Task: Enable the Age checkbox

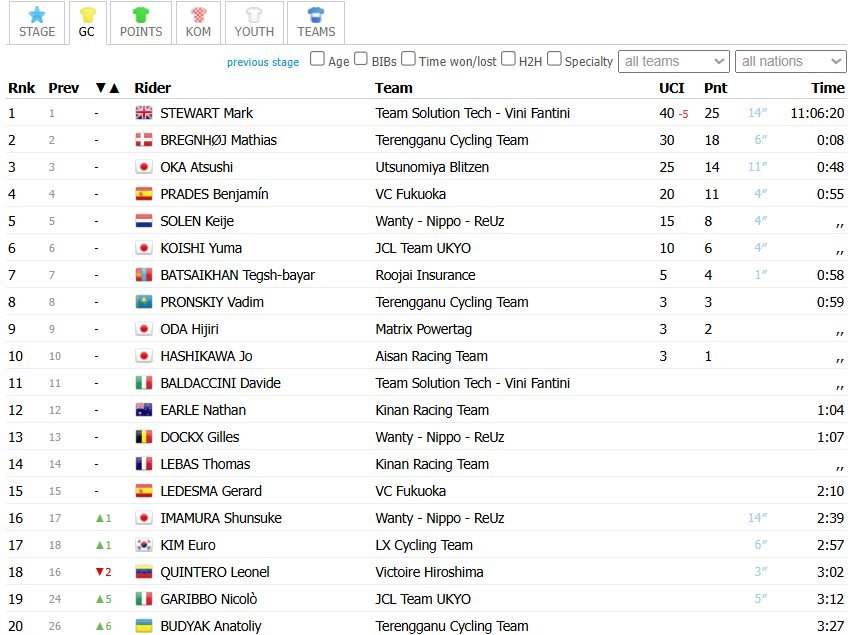Action: (317, 60)
